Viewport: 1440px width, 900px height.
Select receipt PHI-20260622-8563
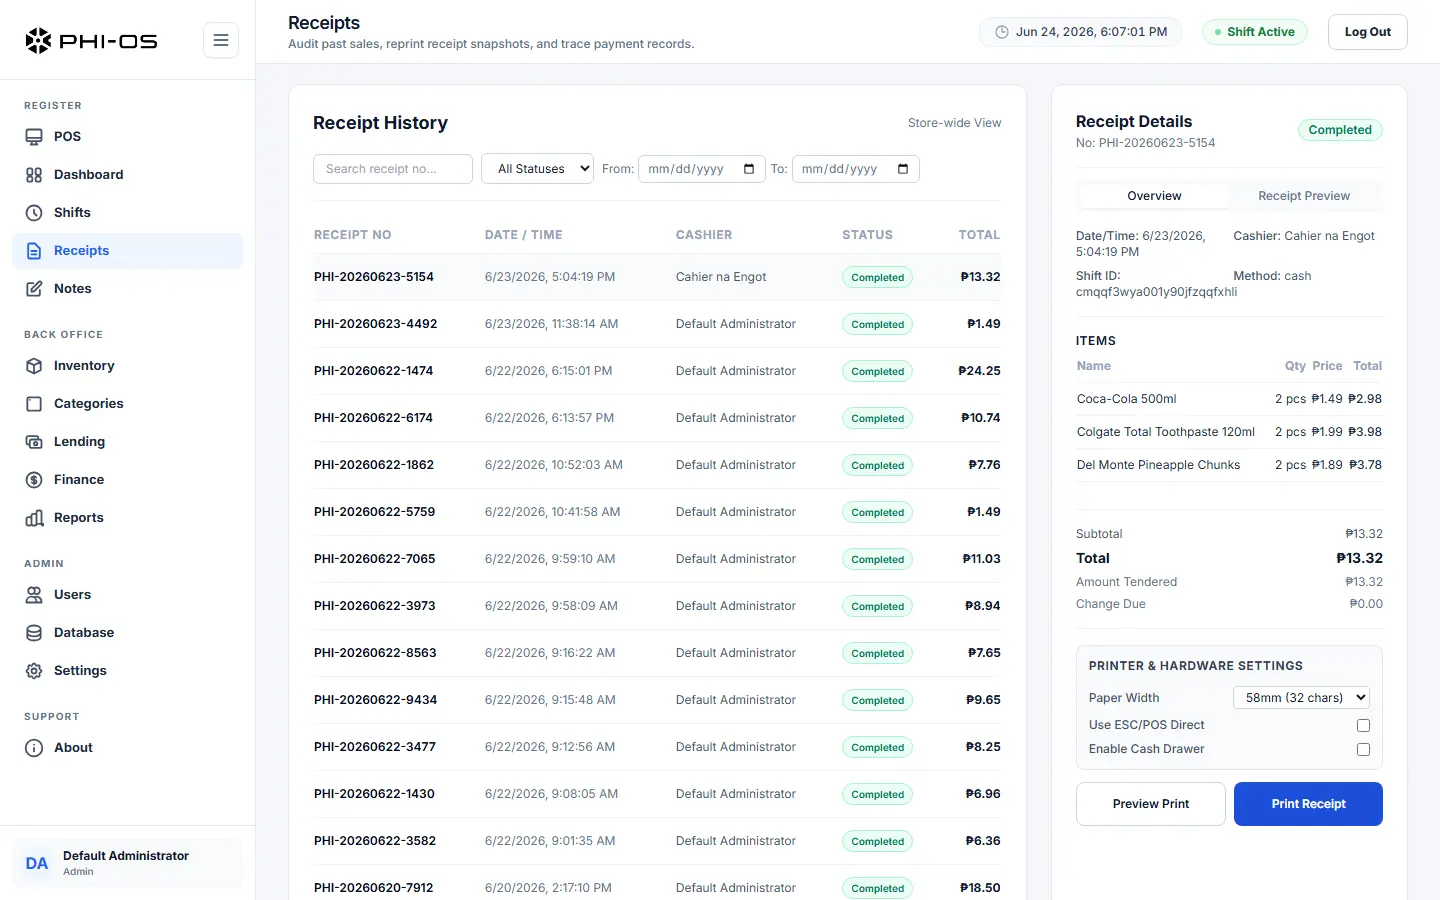pyautogui.click(x=657, y=653)
